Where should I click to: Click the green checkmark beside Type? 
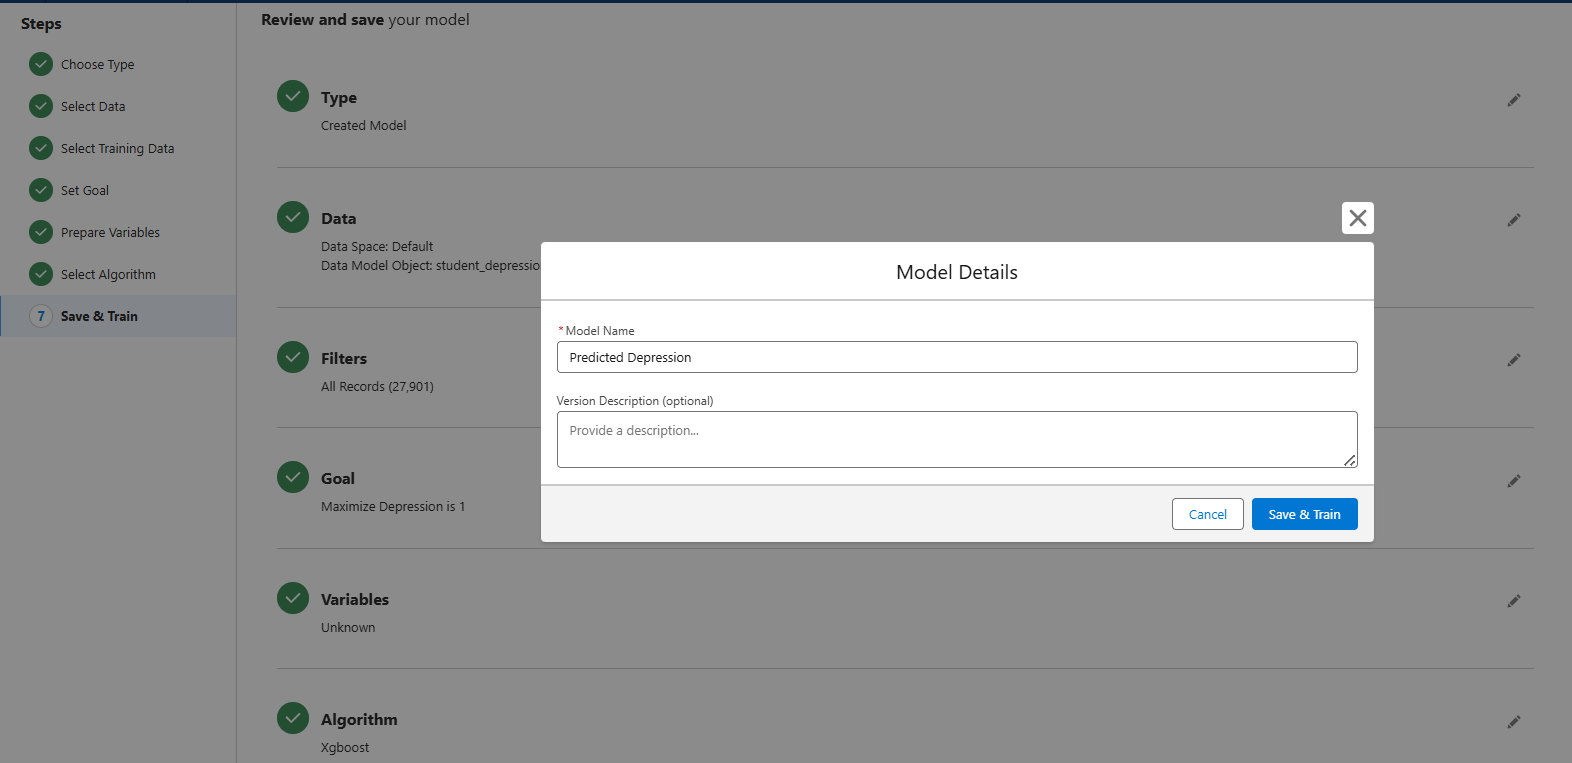[x=293, y=97]
